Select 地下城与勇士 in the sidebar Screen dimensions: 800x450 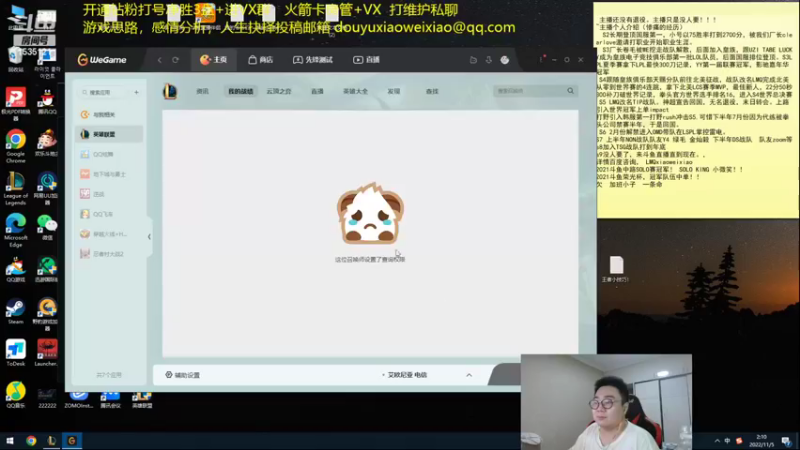click(x=108, y=174)
